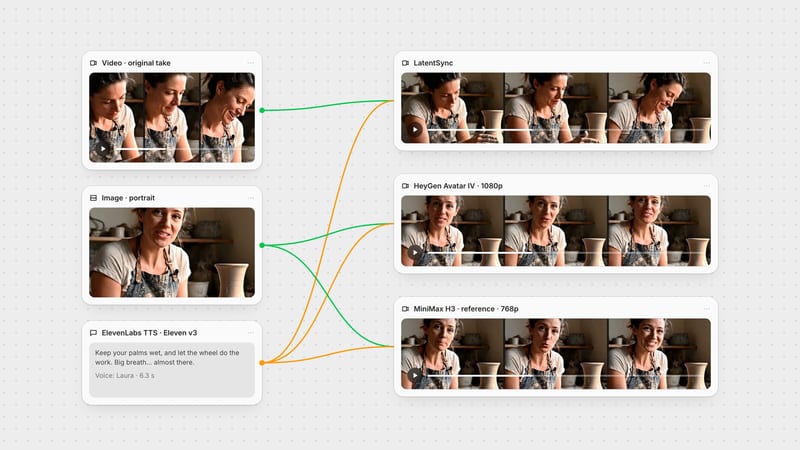
Task: Play the HeyGen Avatar IV output video
Action: (x=415, y=253)
